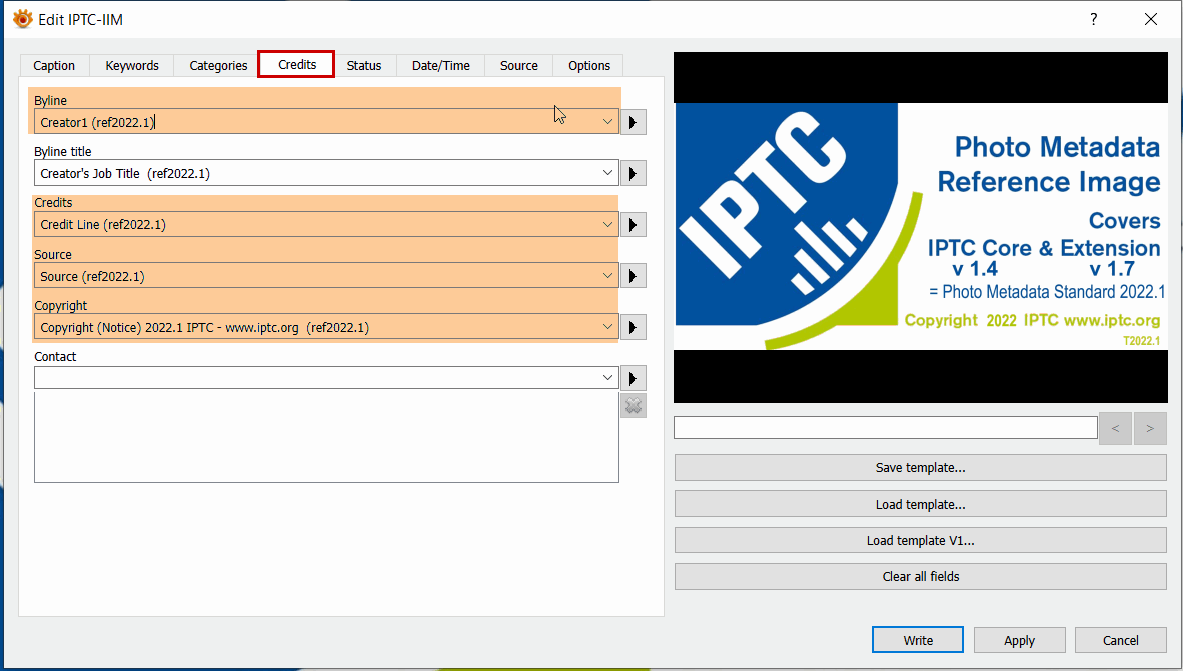
Task: Click the Save template... button
Action: (920, 468)
